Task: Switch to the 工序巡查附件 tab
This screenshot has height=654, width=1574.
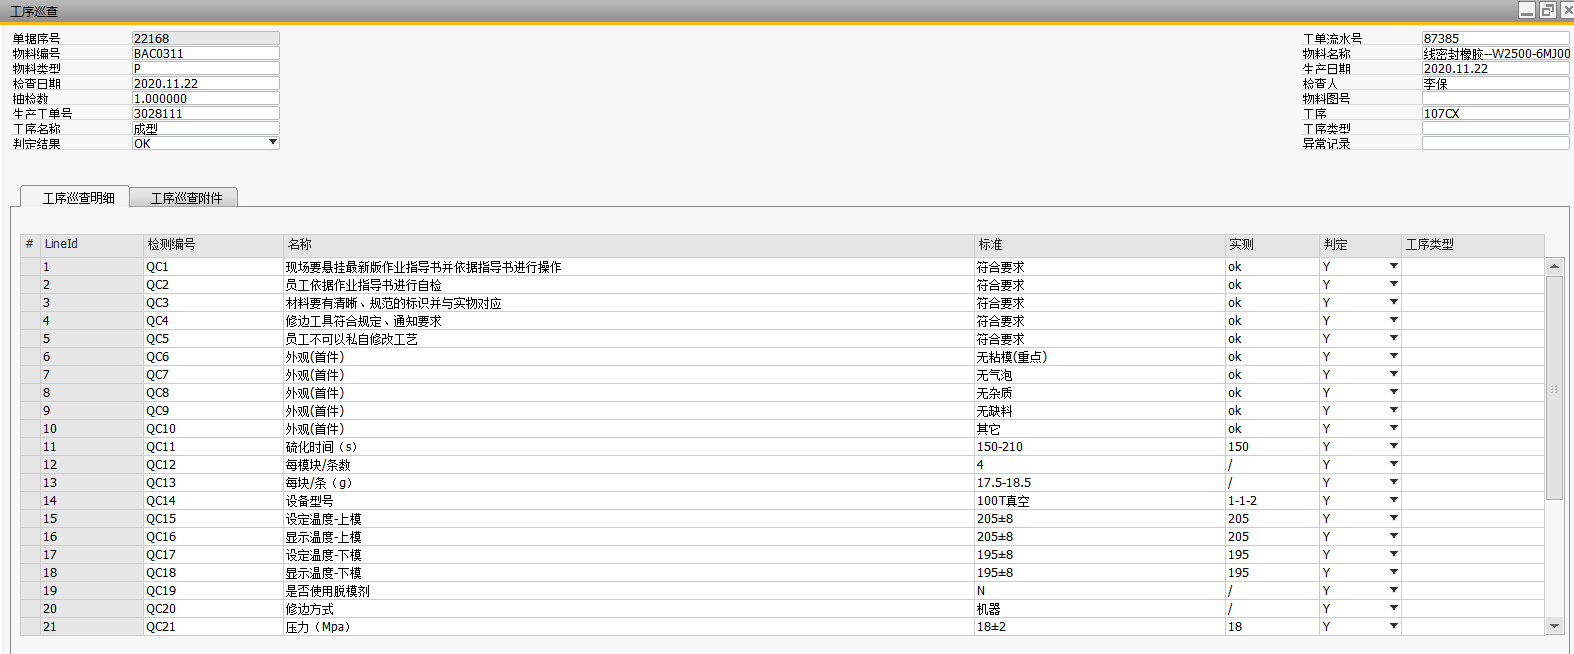Action: pos(186,198)
